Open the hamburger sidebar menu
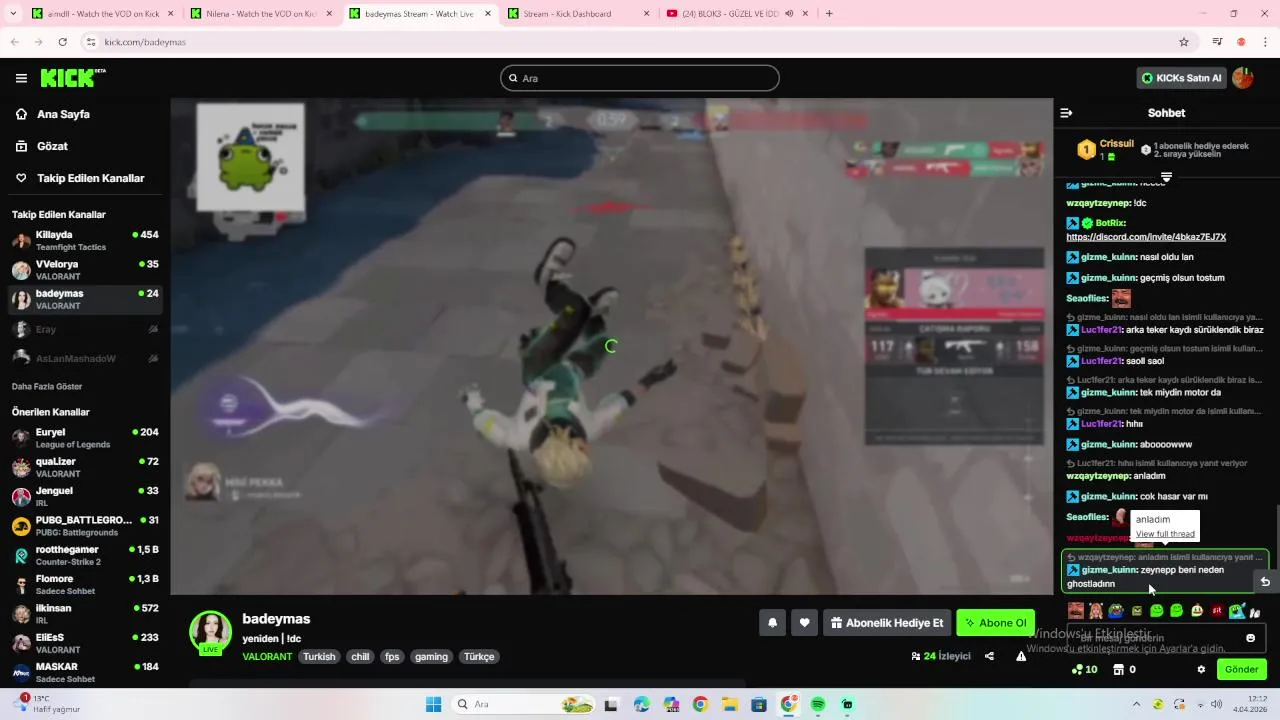1280x720 pixels. (x=21, y=78)
